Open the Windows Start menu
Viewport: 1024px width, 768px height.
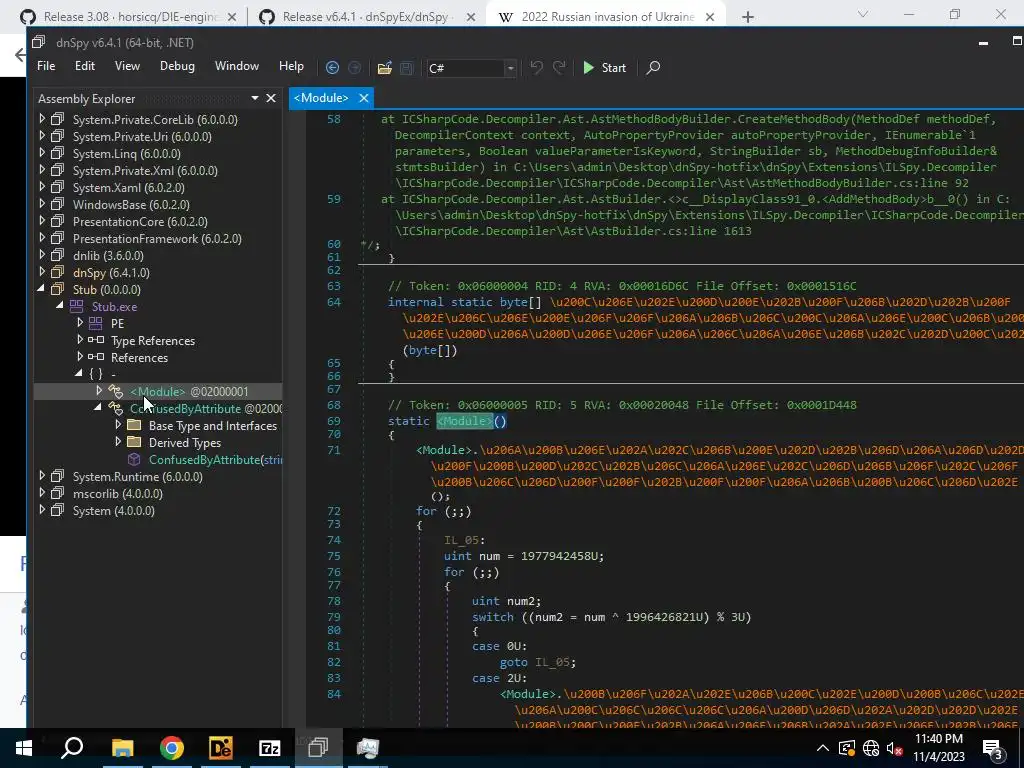24,748
